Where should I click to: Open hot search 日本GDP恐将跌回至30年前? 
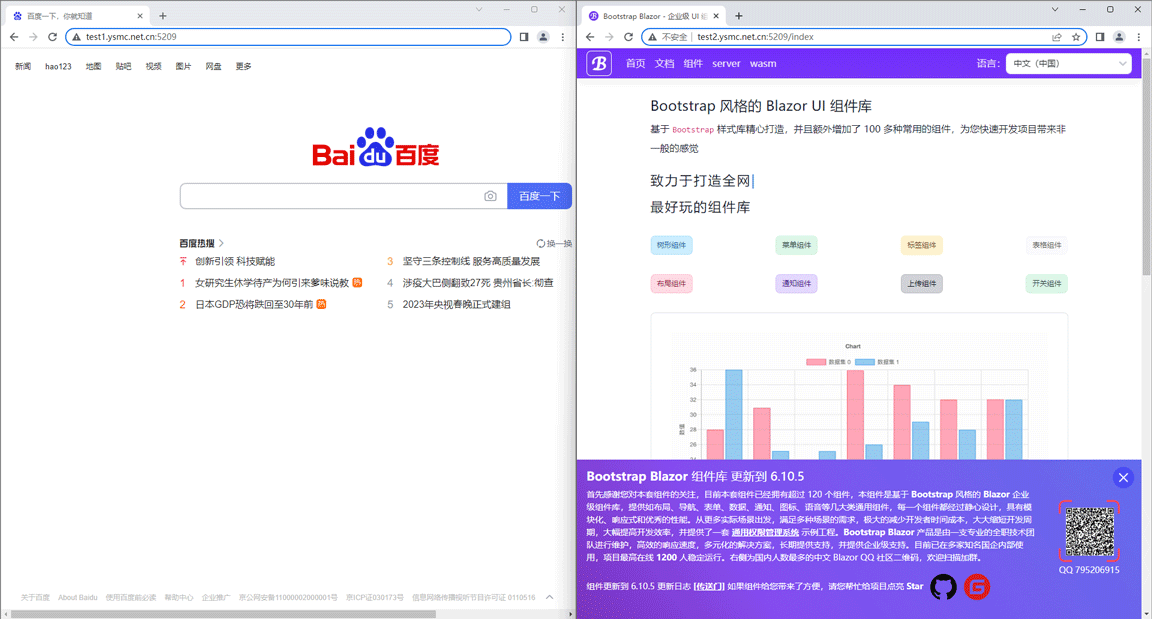254,304
